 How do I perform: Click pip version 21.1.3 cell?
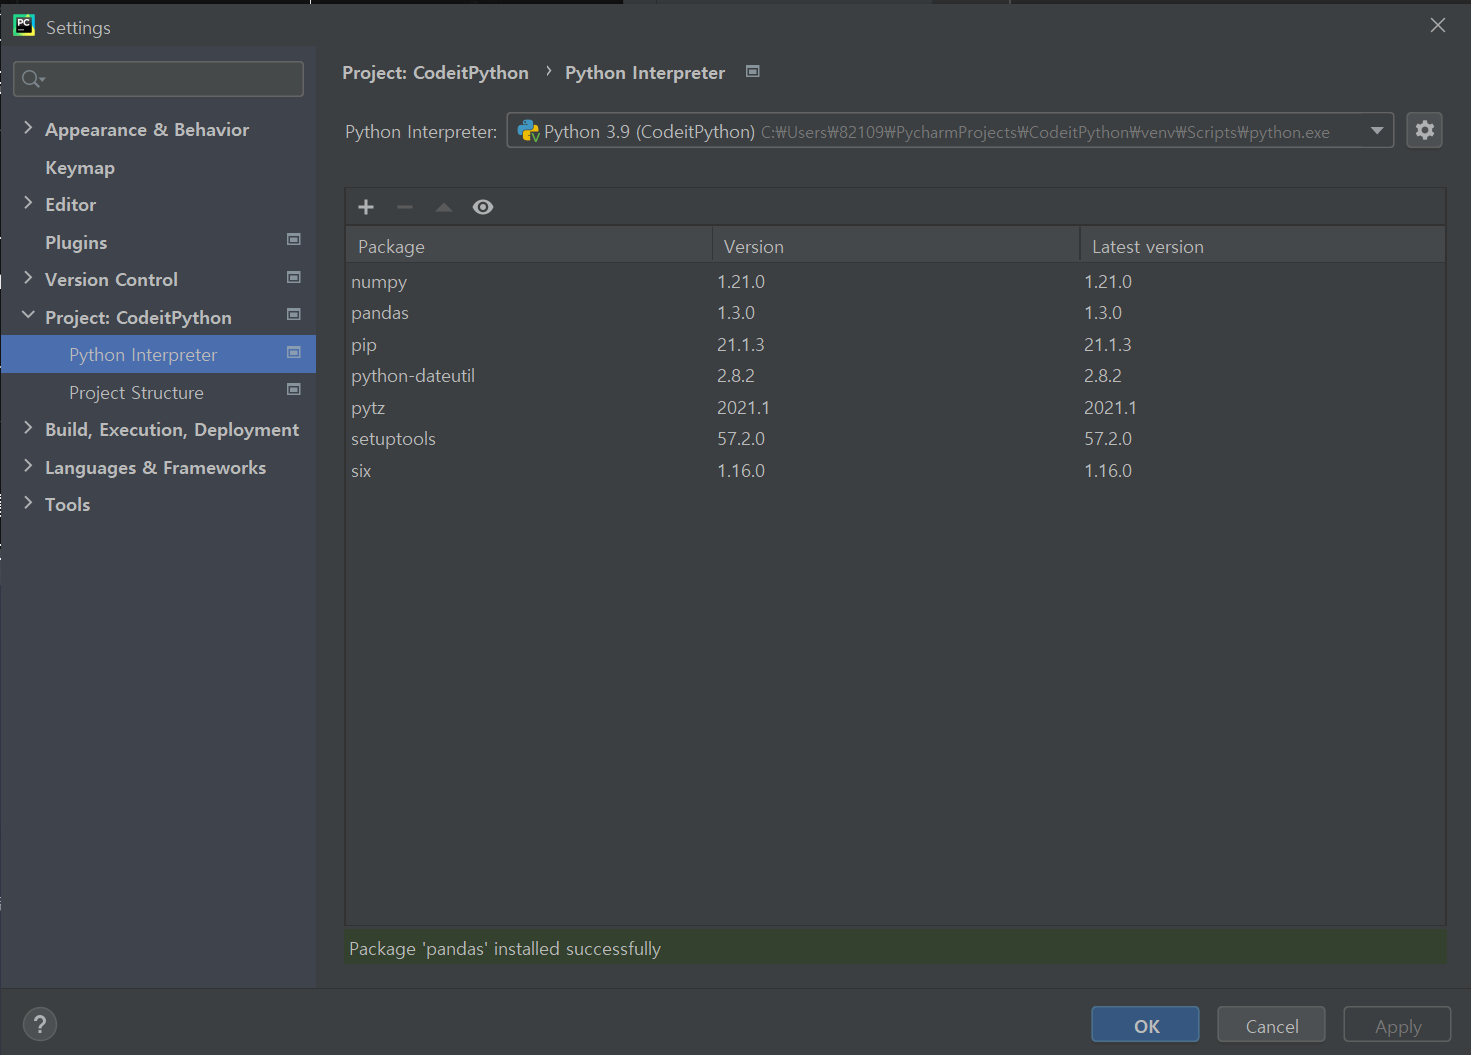741,345
